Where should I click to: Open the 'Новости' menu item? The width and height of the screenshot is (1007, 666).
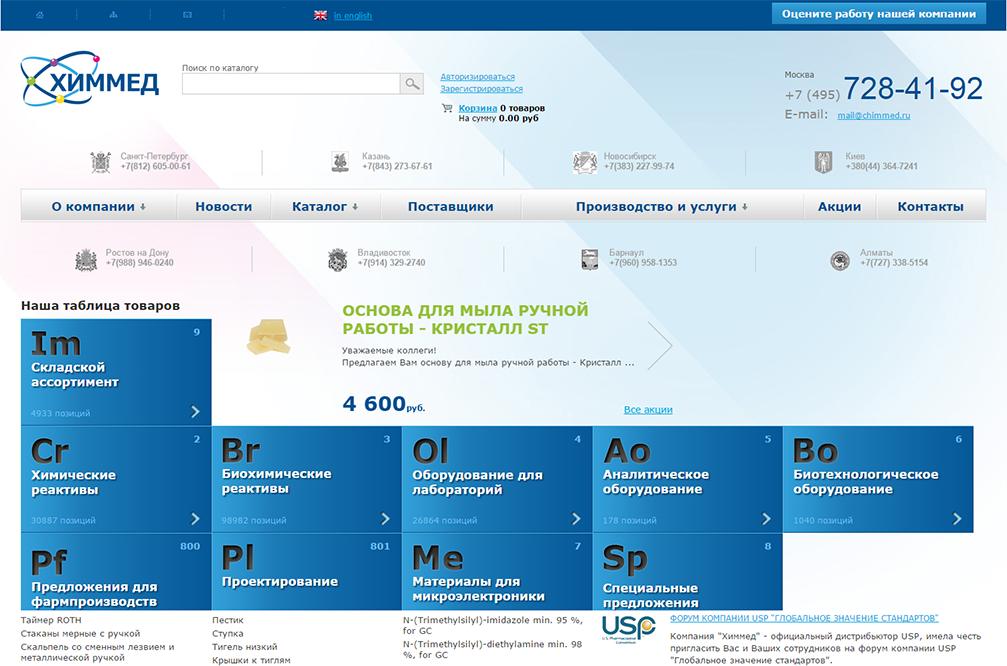223,206
